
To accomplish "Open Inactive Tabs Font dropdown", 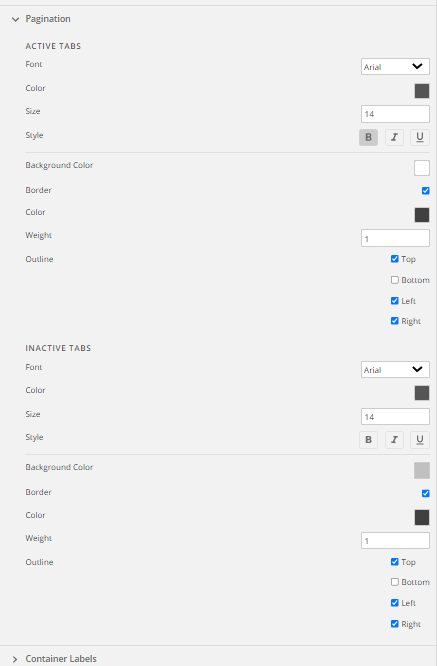I will pos(395,370).
